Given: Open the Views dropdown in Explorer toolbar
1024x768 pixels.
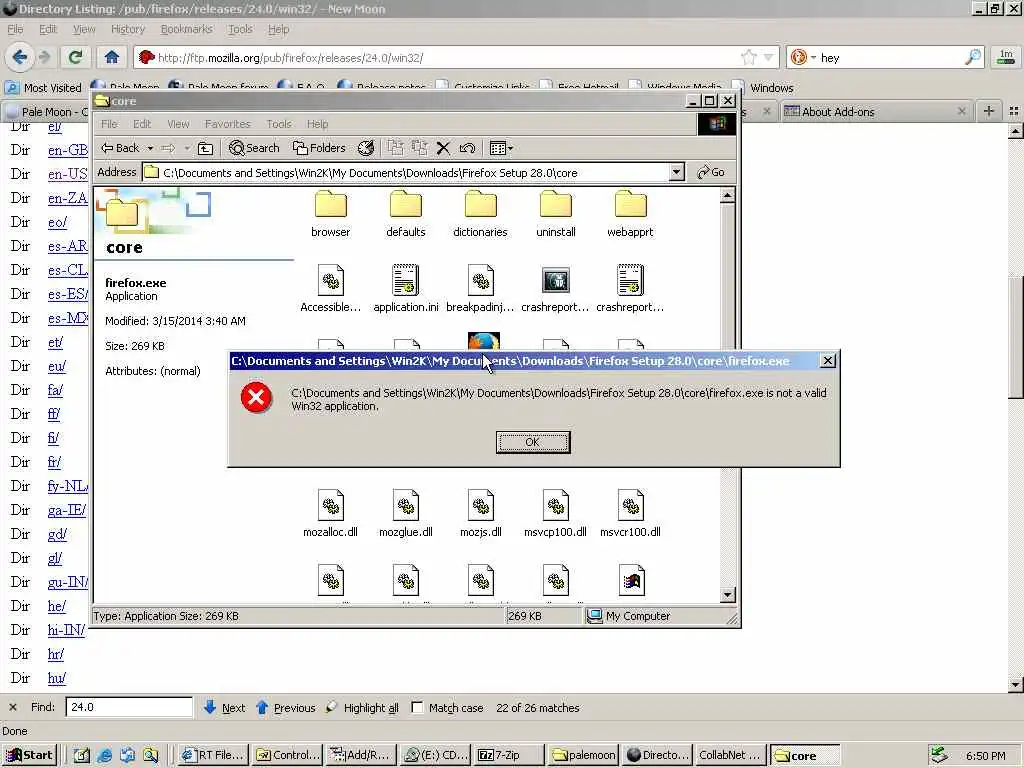Looking at the screenshot, I should click(x=501, y=148).
